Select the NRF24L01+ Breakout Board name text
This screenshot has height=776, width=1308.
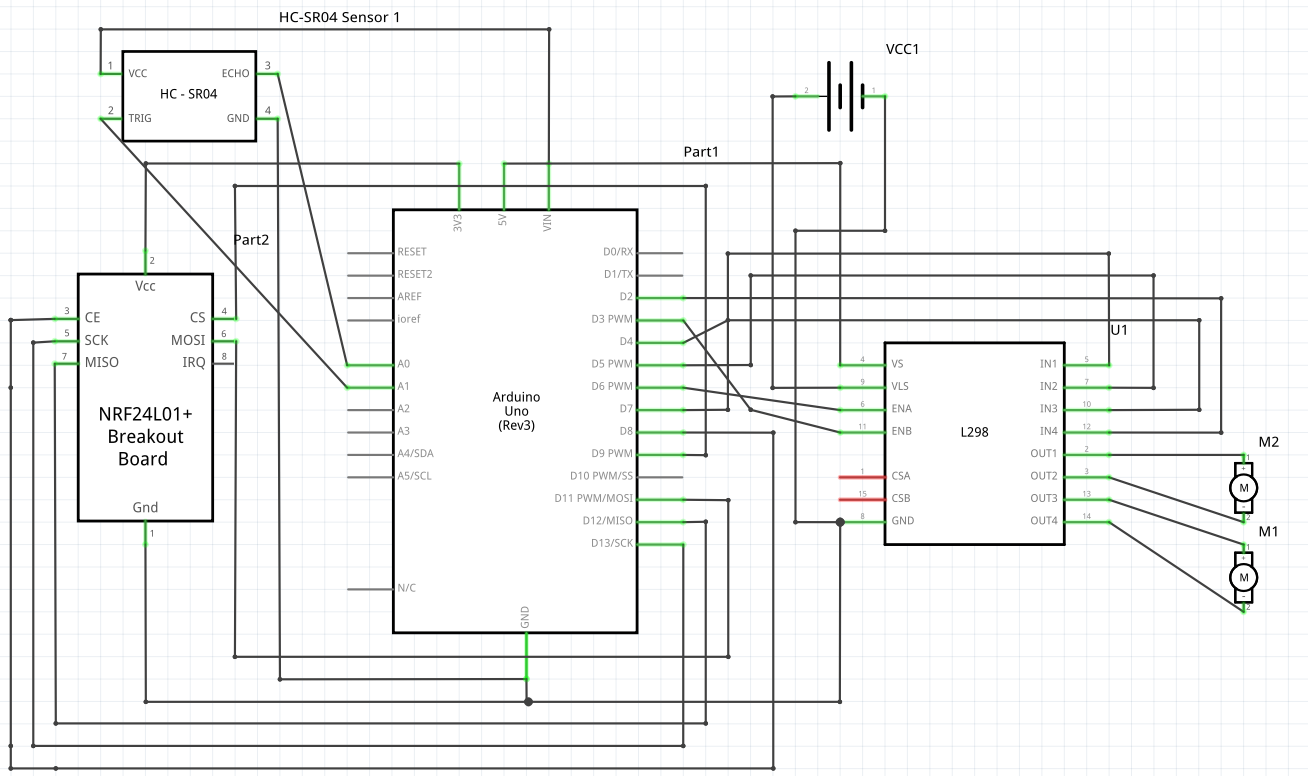tap(145, 436)
